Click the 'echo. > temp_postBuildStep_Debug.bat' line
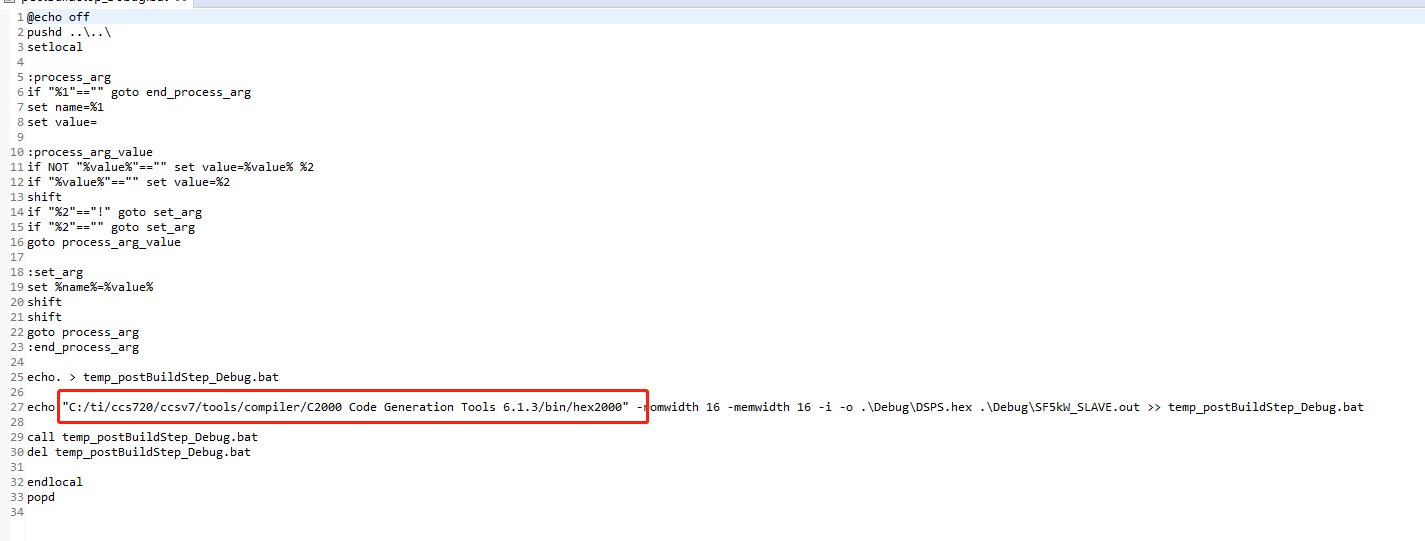Viewport: 1425px width, 541px height. 153,377
